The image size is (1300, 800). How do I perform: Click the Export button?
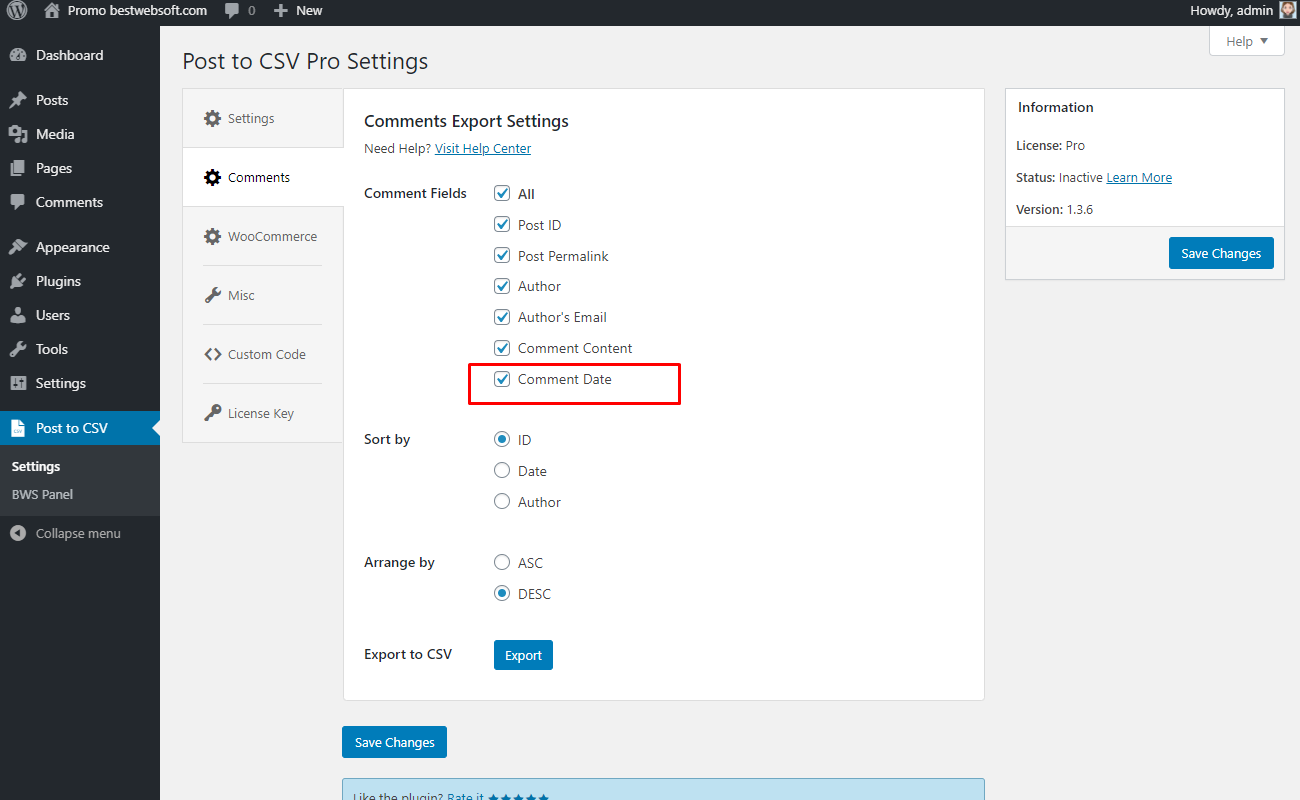tap(523, 655)
